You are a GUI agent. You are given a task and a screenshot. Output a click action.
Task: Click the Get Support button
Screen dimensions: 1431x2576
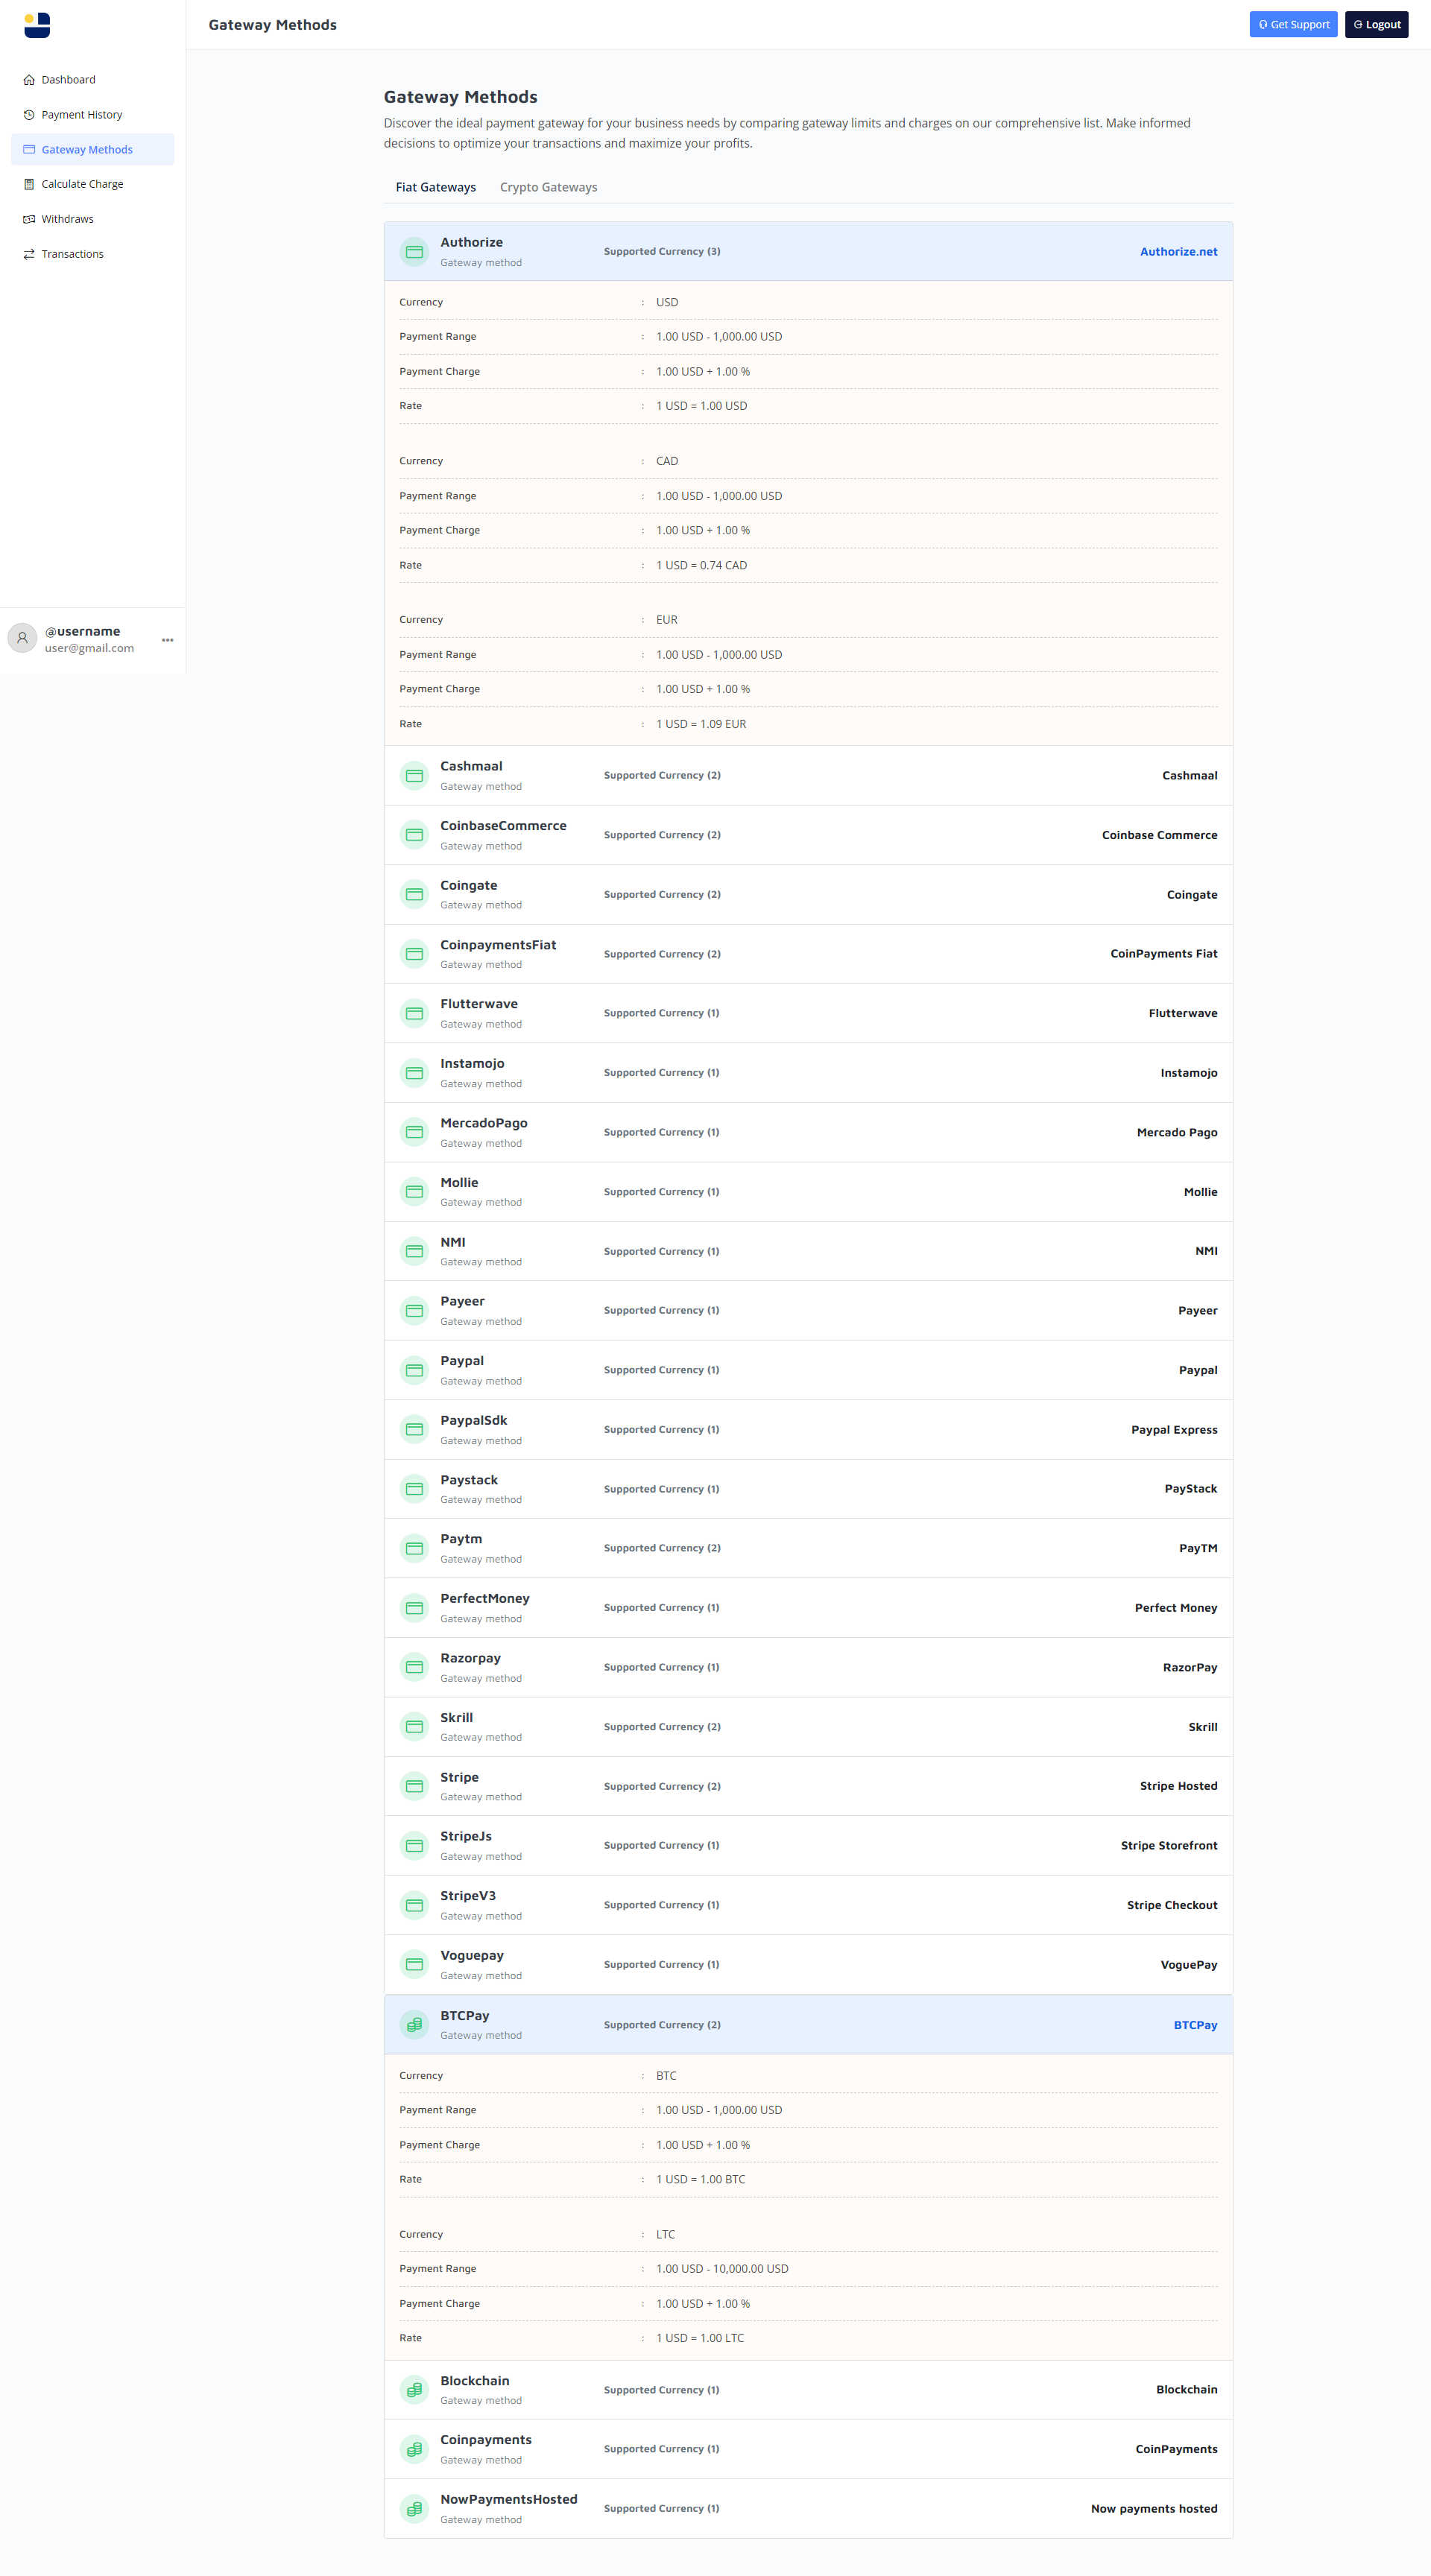point(1293,25)
